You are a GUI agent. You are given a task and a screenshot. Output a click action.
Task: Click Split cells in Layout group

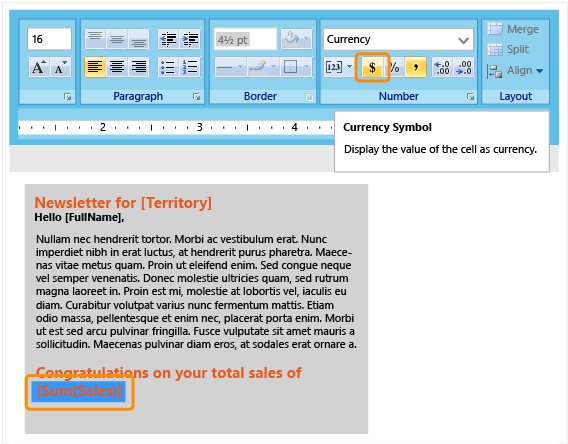pyautogui.click(x=508, y=49)
